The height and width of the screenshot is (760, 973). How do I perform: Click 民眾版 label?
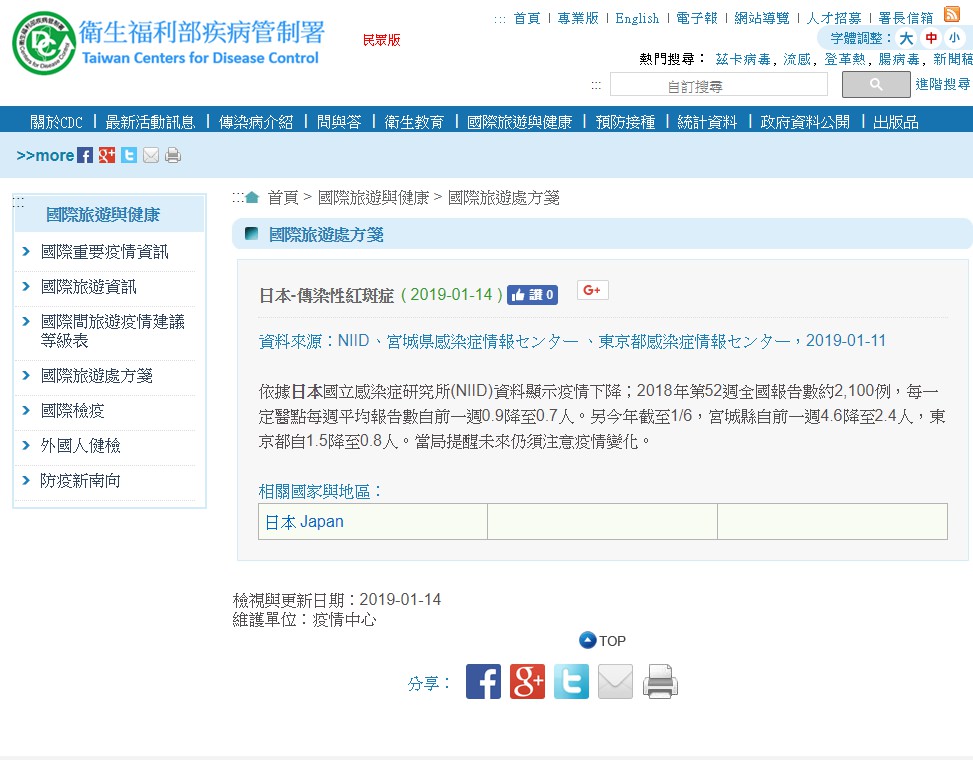[x=381, y=40]
